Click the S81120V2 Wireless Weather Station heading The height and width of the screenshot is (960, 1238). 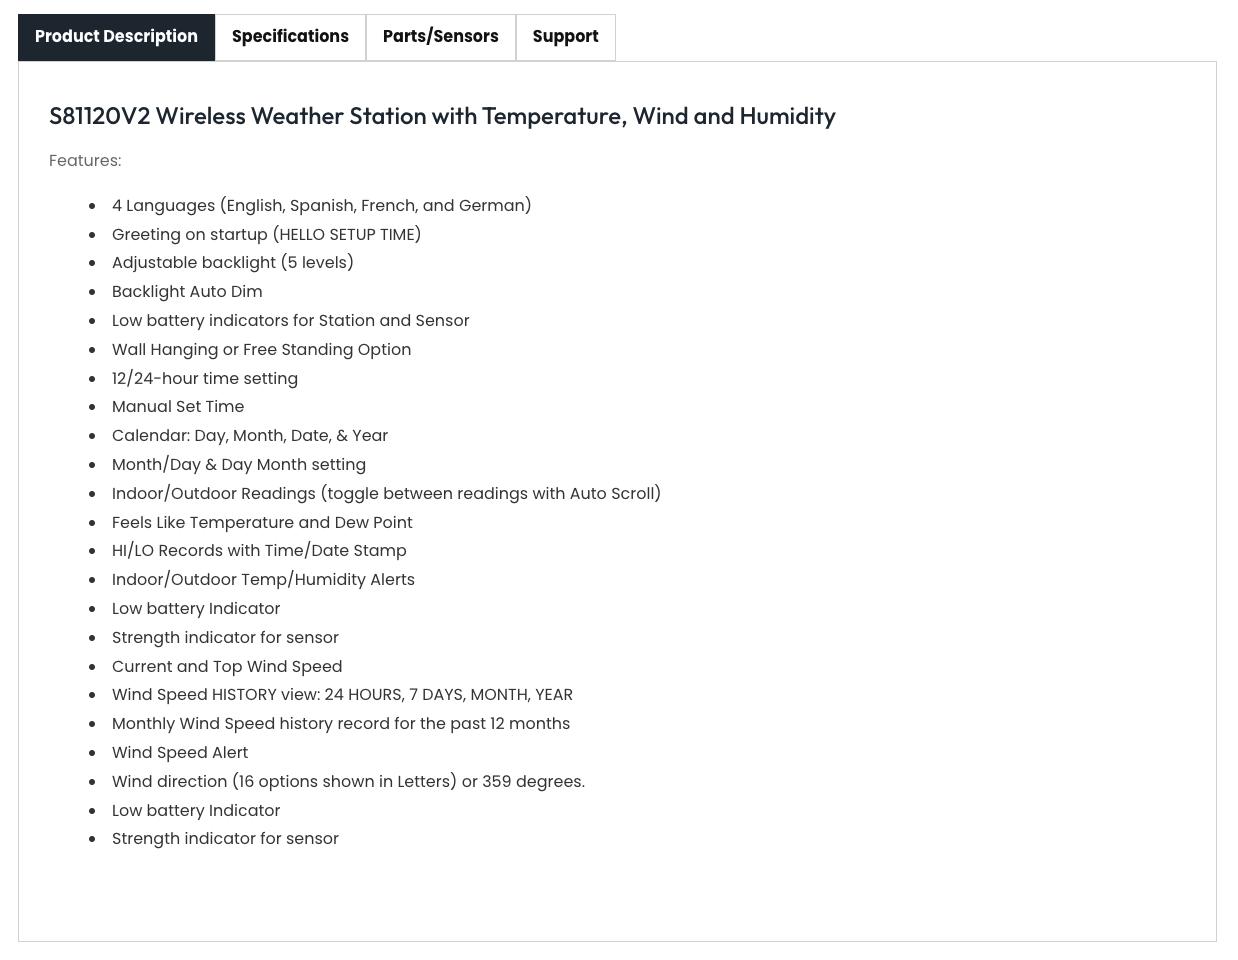pos(442,116)
